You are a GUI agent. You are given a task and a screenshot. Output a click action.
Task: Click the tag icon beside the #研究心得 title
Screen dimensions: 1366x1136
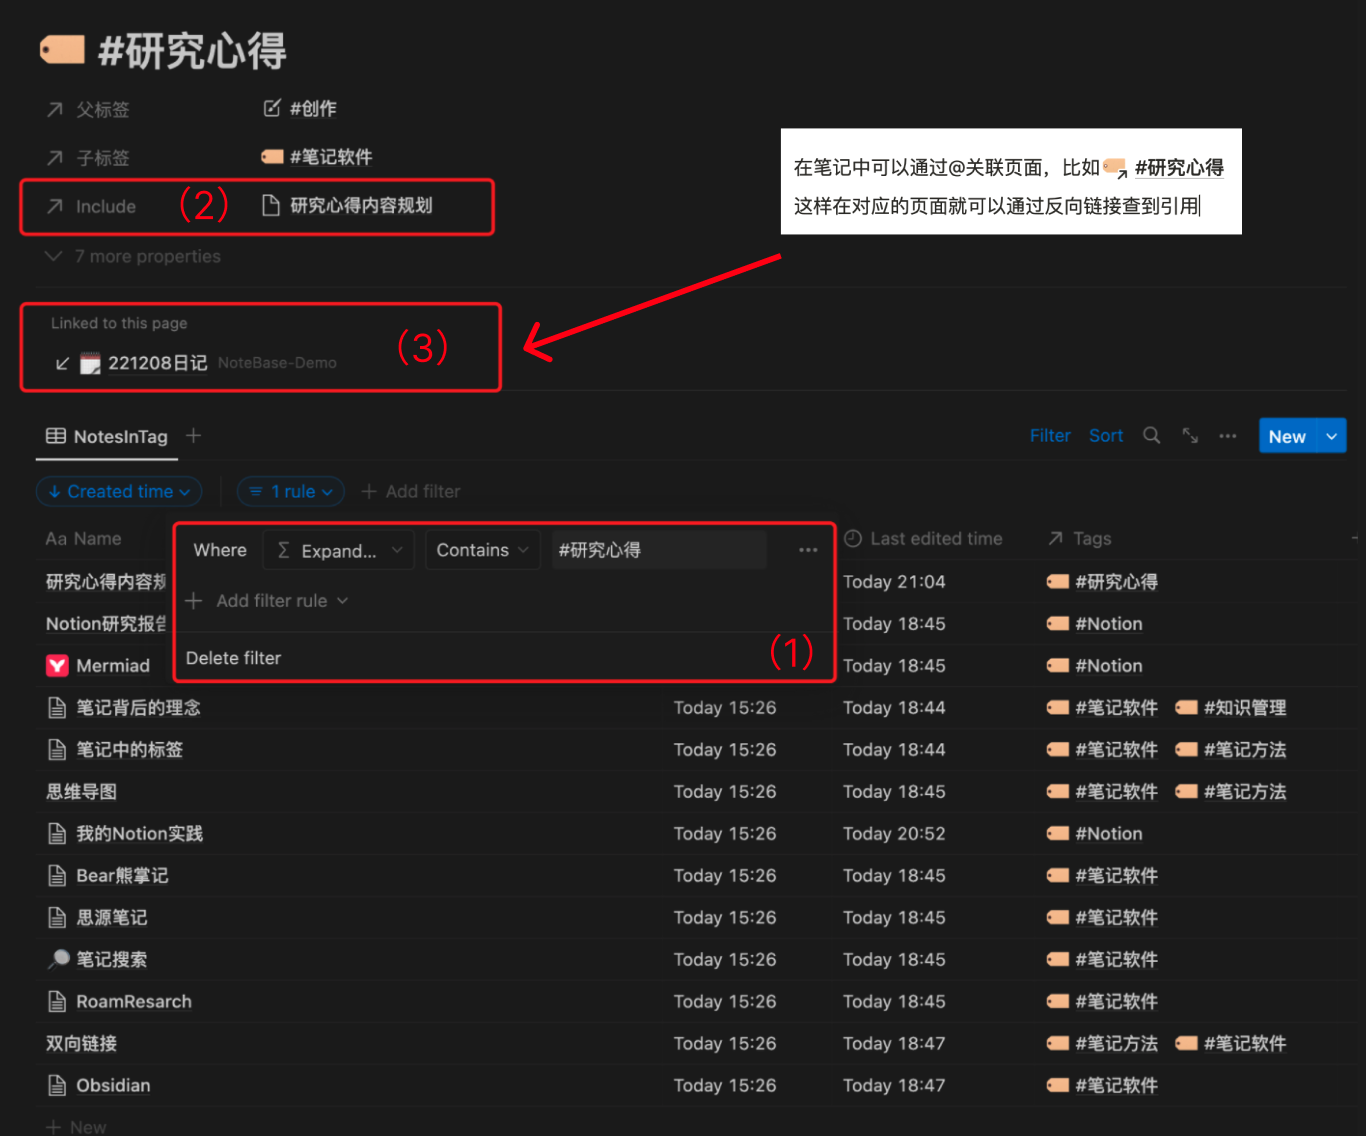coord(62,50)
